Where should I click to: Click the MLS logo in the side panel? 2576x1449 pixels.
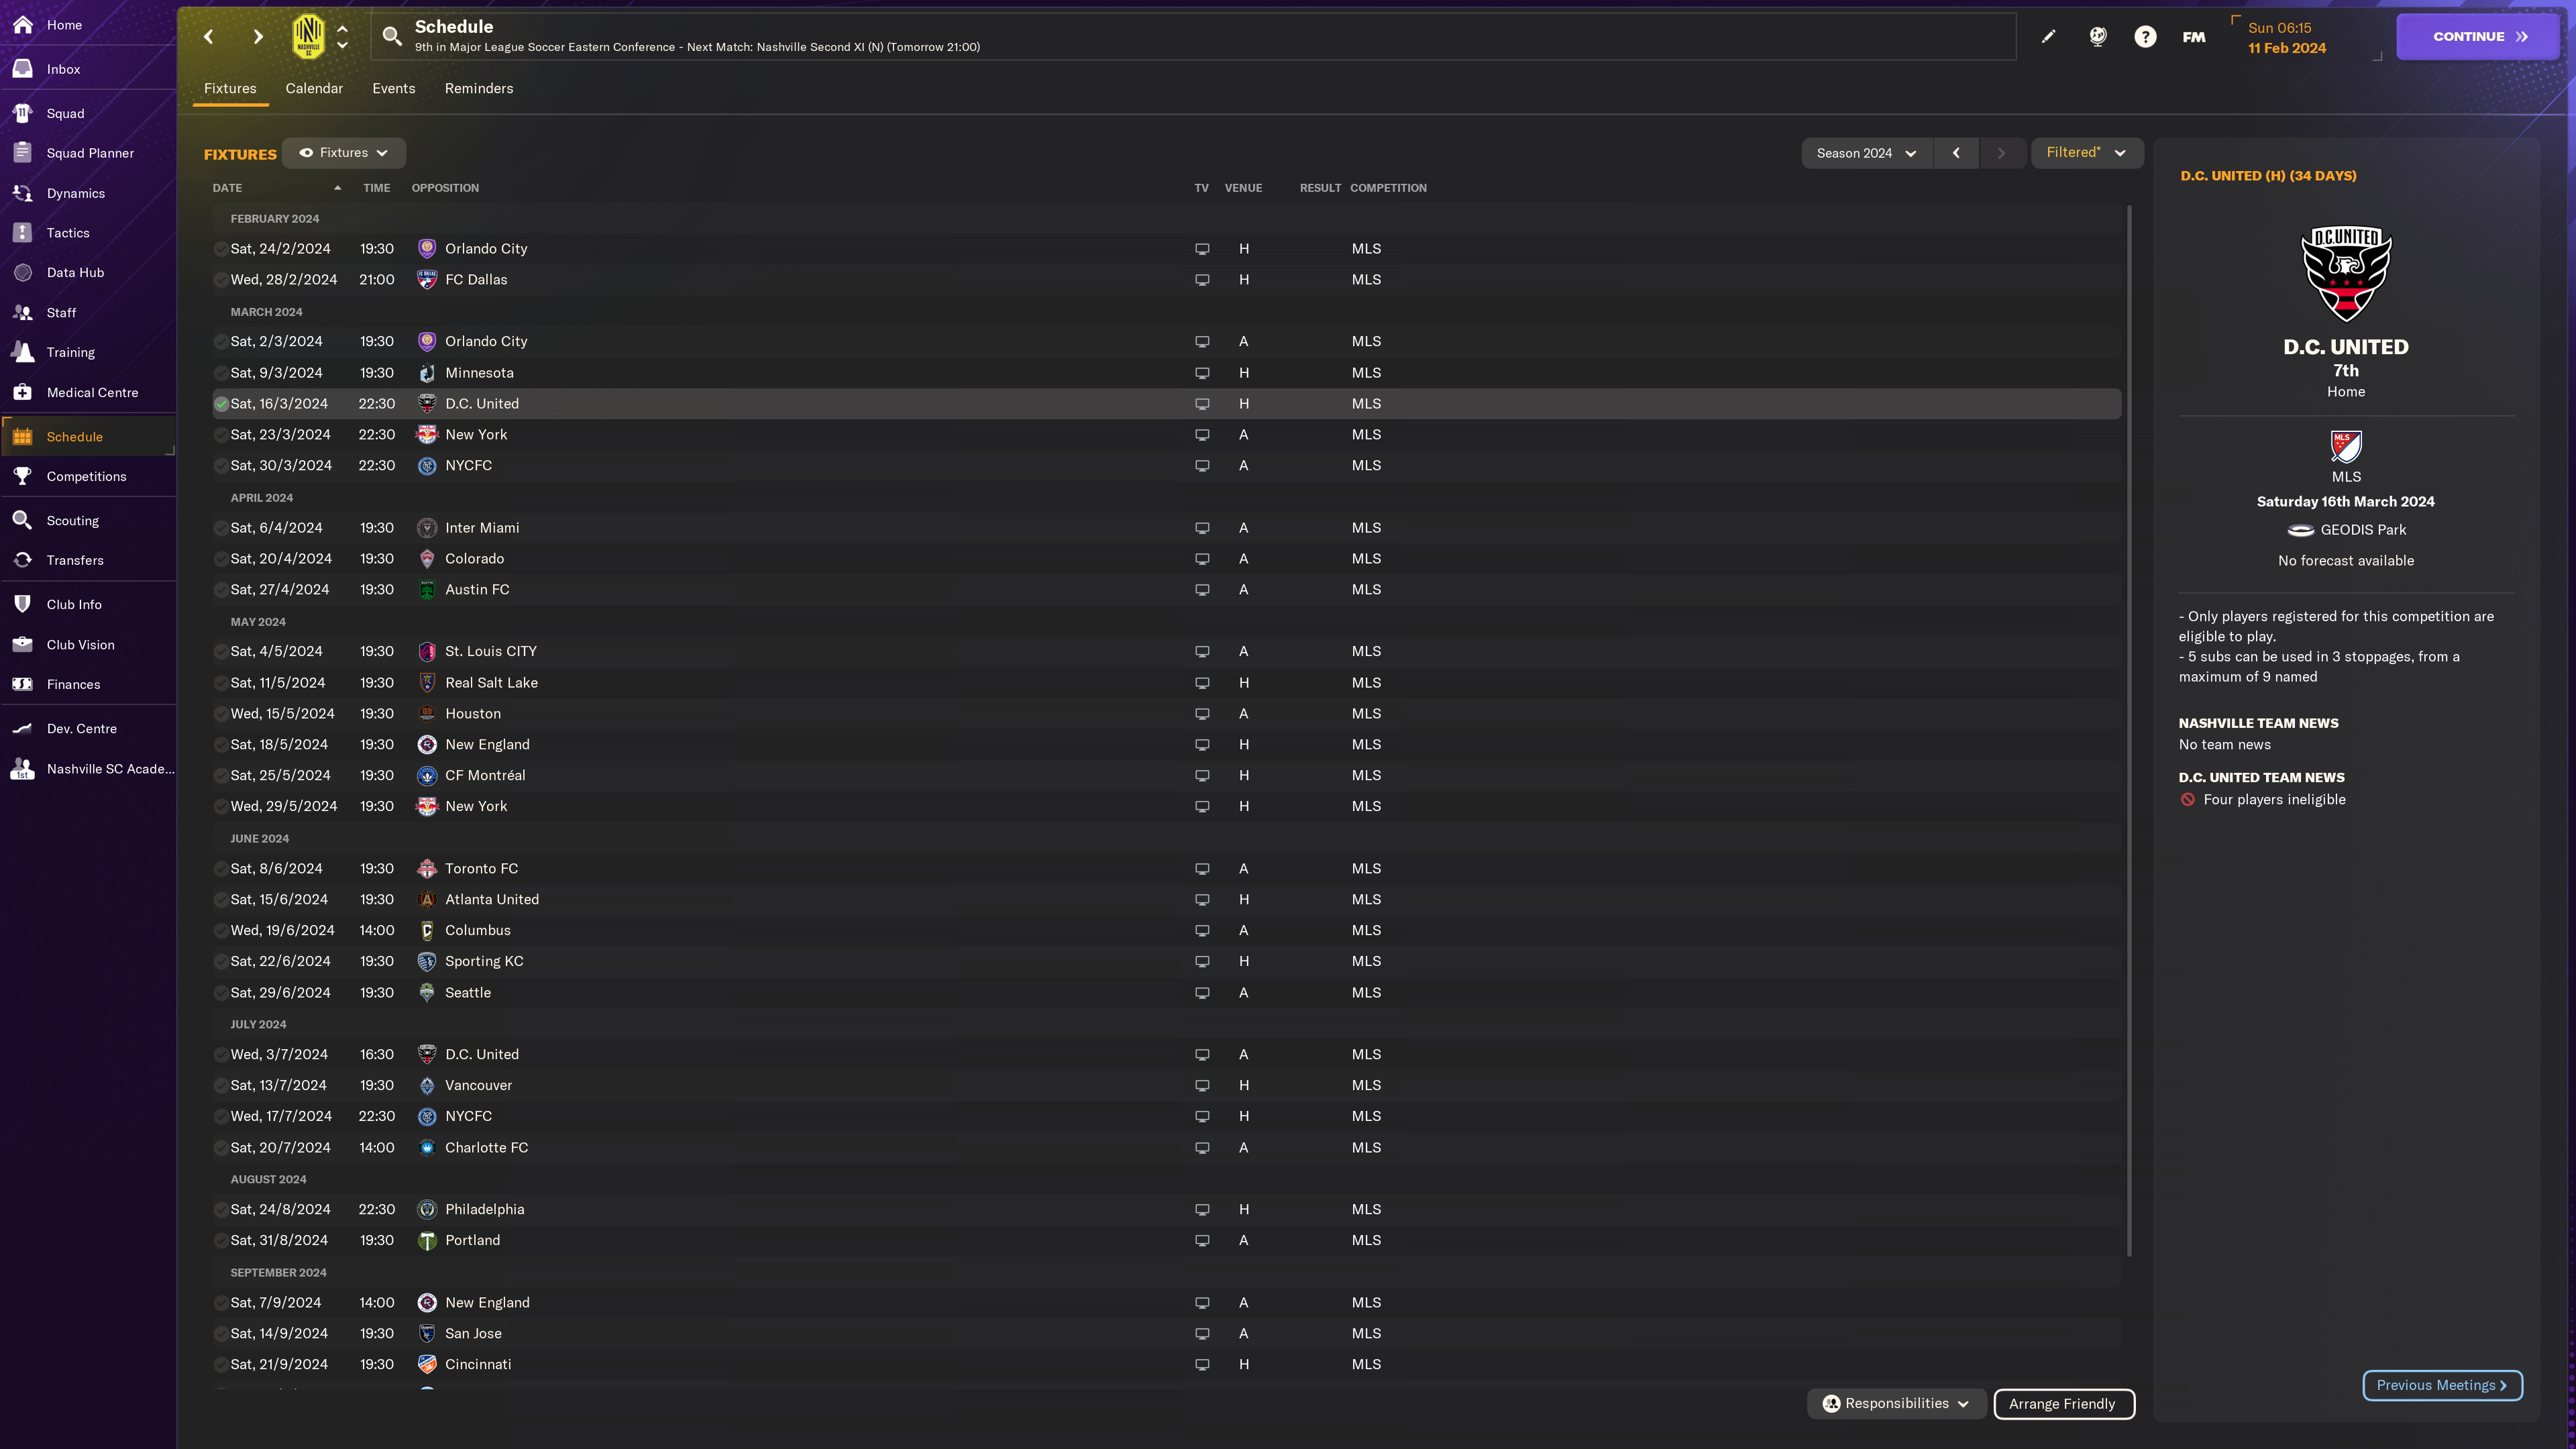click(2346, 446)
